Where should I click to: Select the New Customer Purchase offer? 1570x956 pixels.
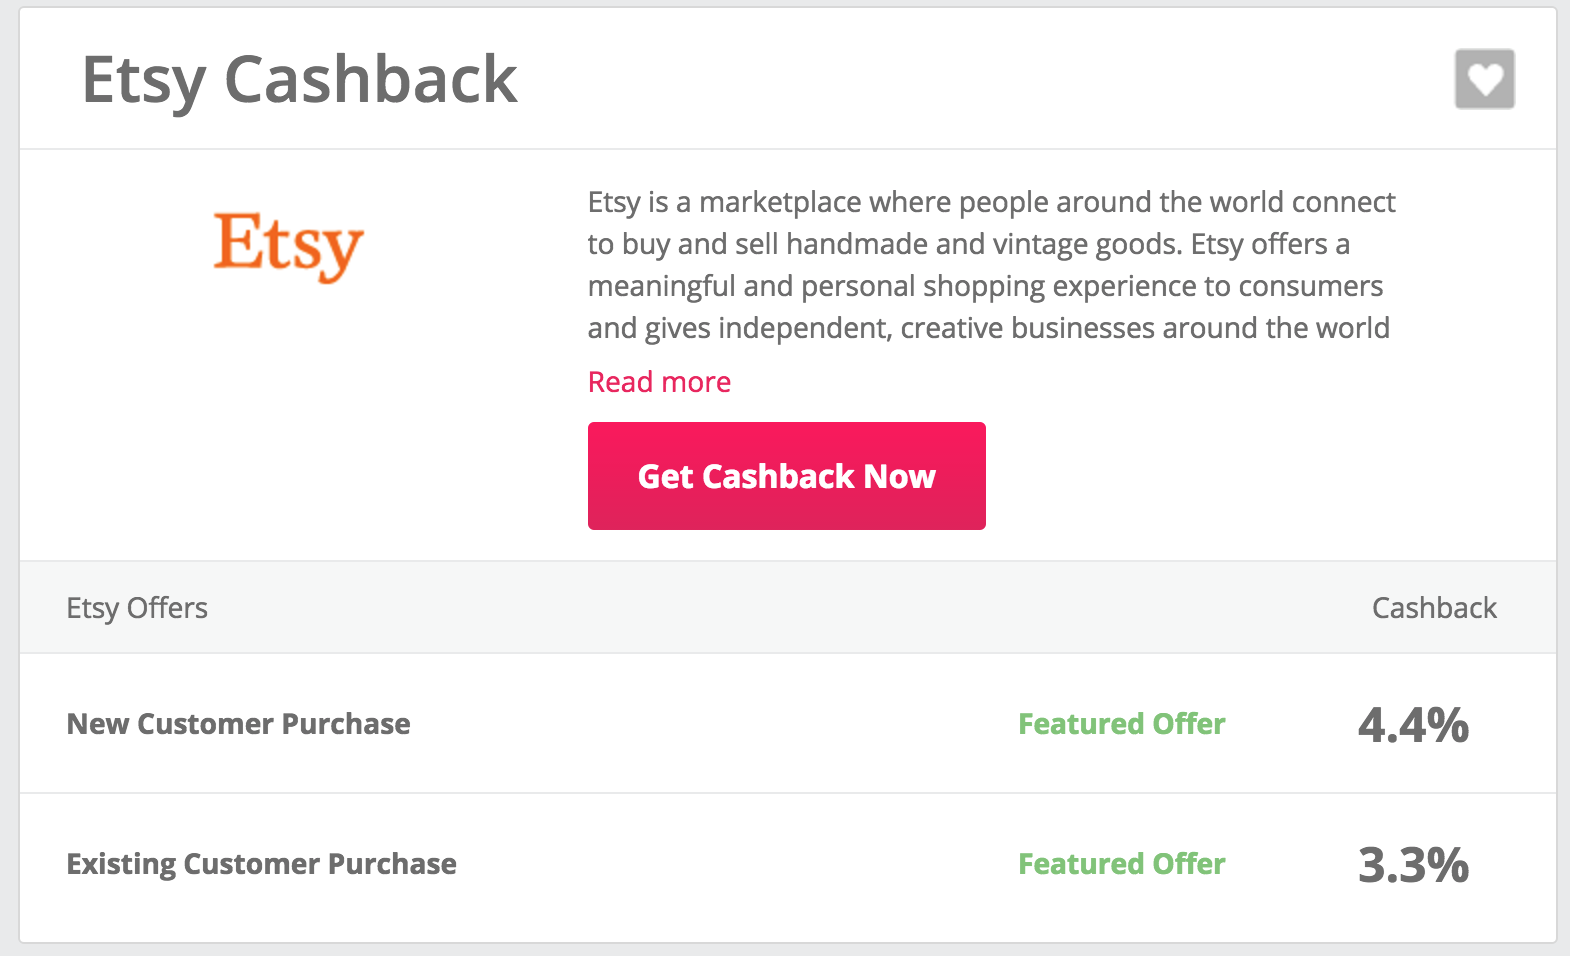pos(238,724)
